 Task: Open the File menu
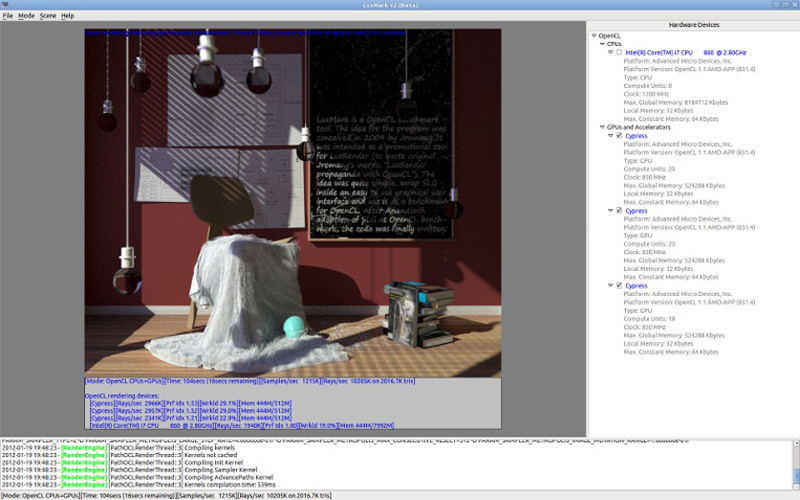tap(8, 16)
